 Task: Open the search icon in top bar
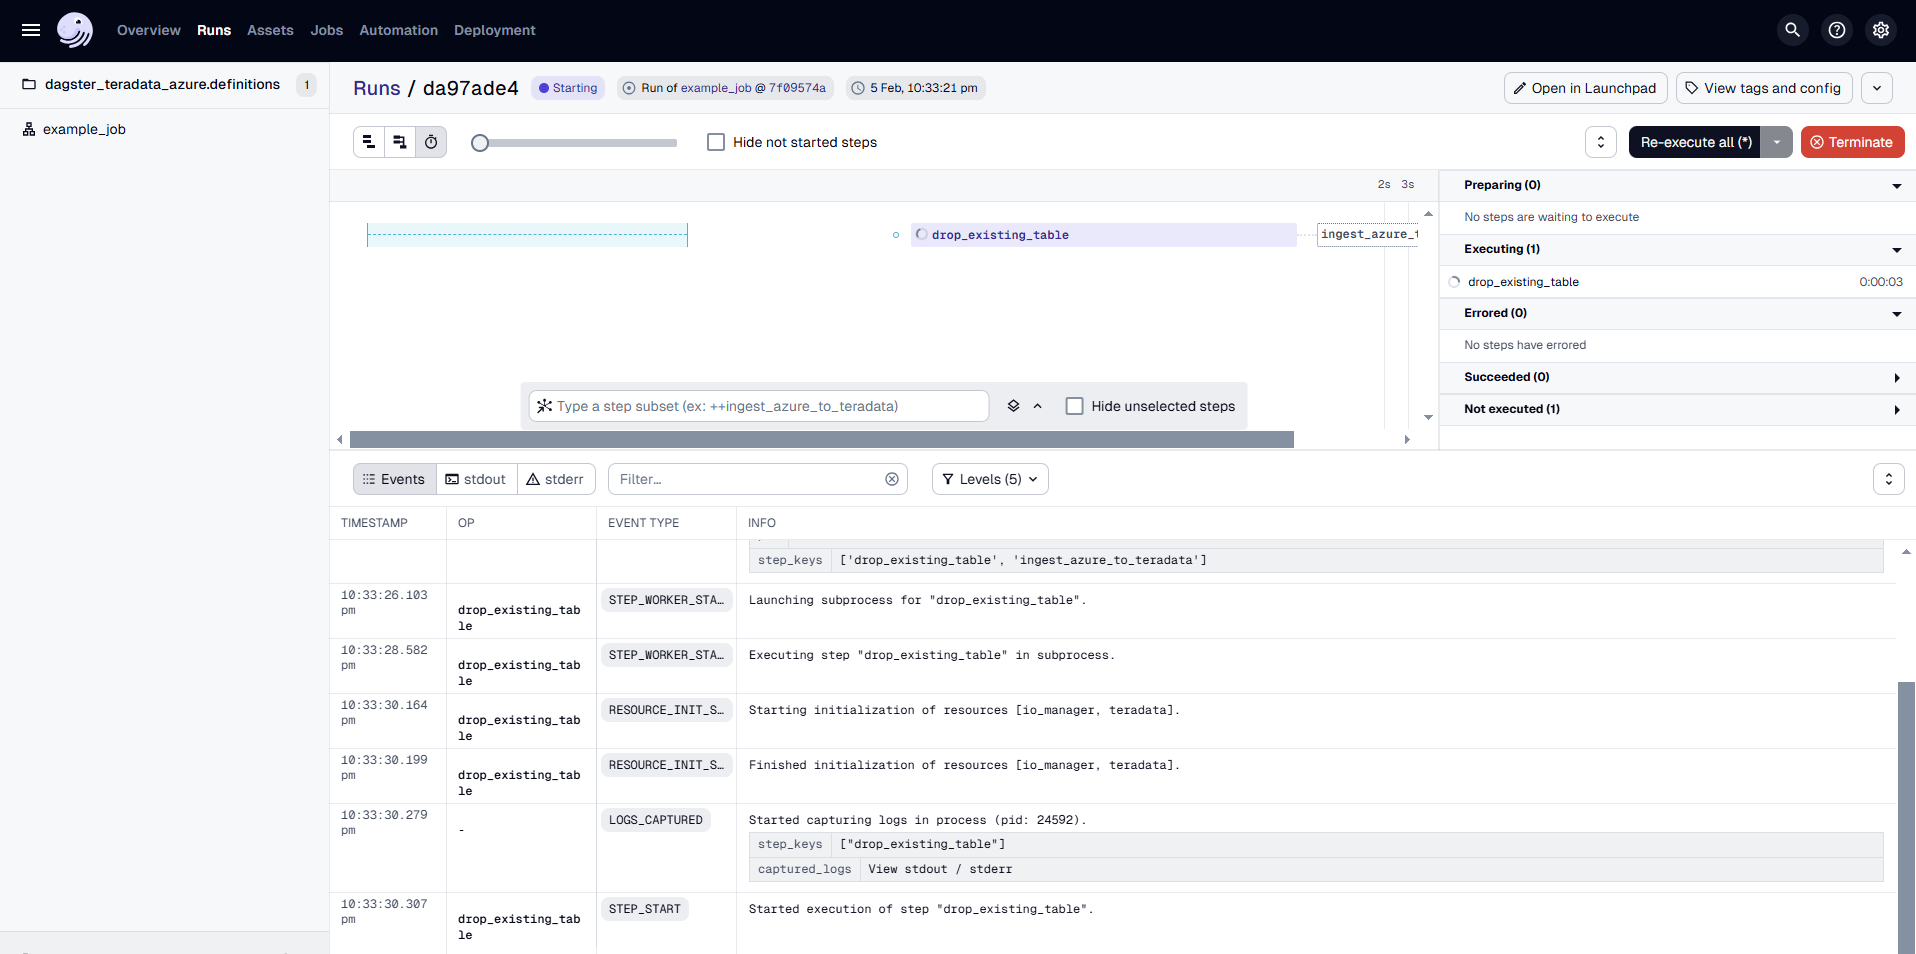point(1793,30)
